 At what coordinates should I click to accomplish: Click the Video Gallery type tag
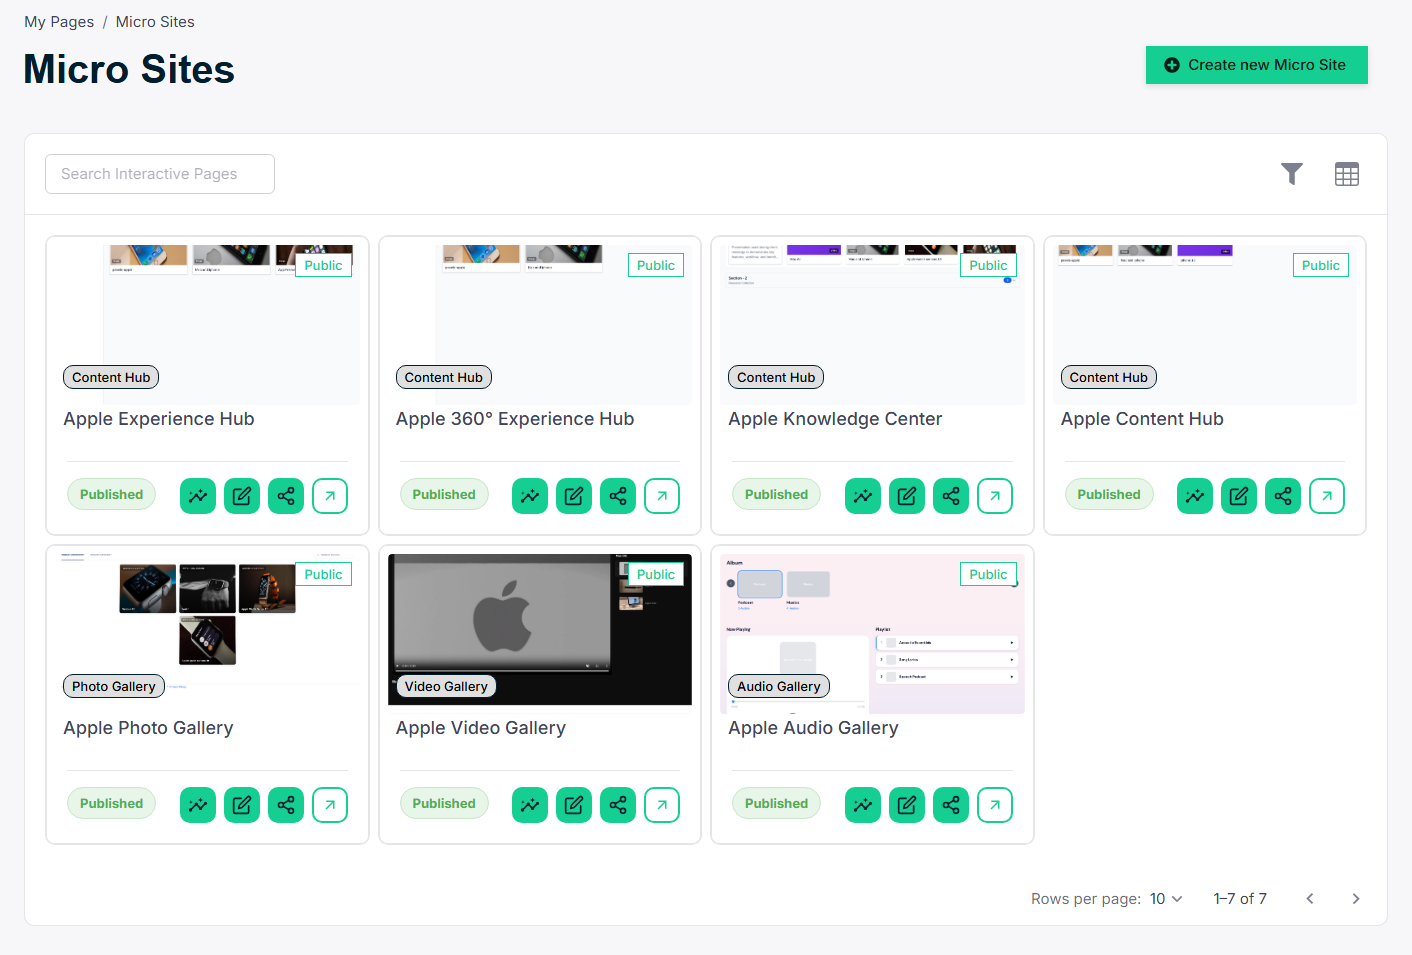[x=446, y=686]
